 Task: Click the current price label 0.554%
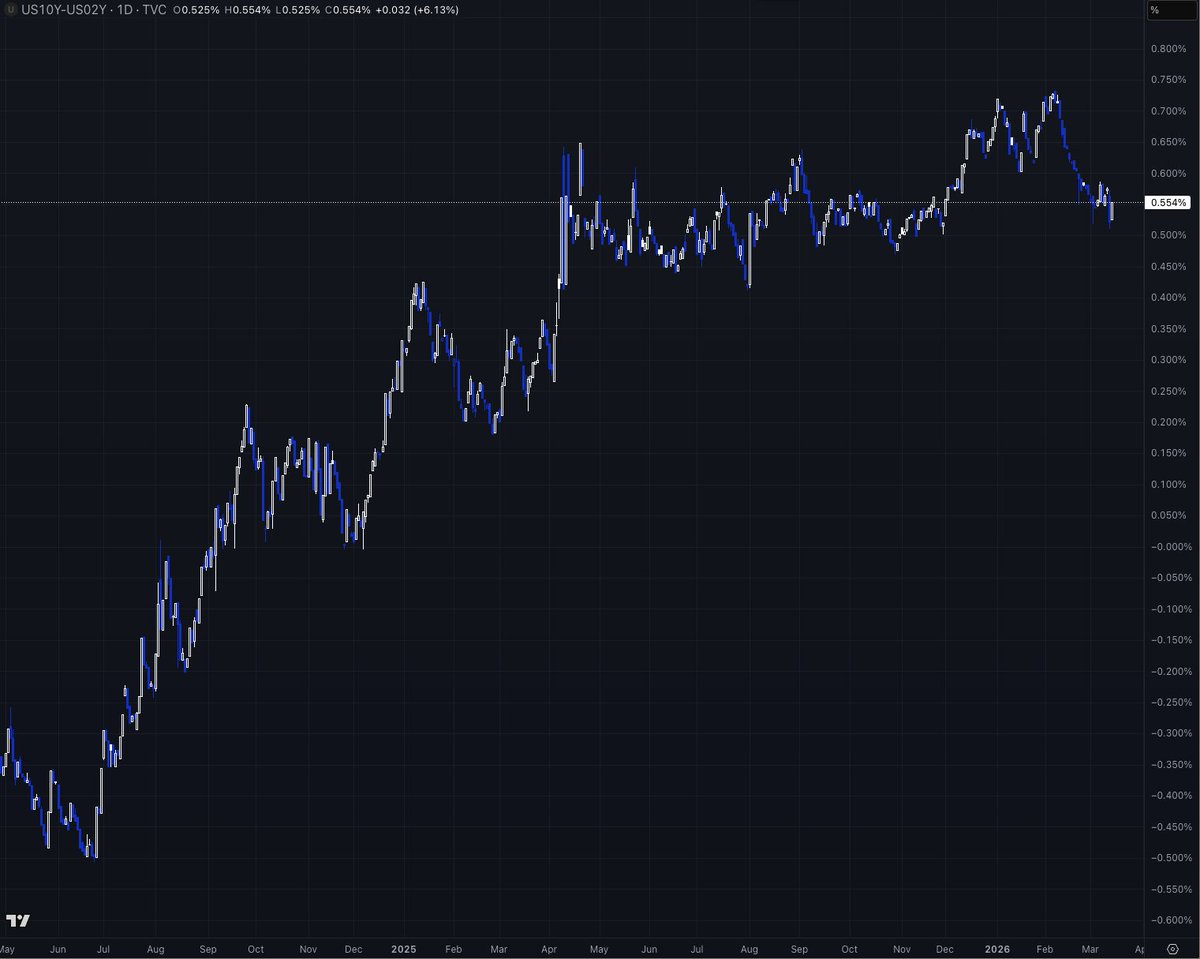click(1168, 203)
